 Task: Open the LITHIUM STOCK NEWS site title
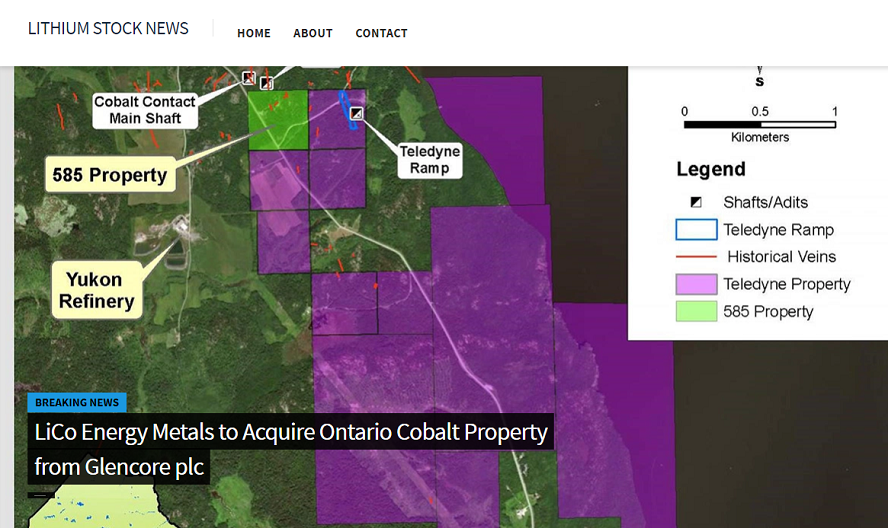(108, 28)
